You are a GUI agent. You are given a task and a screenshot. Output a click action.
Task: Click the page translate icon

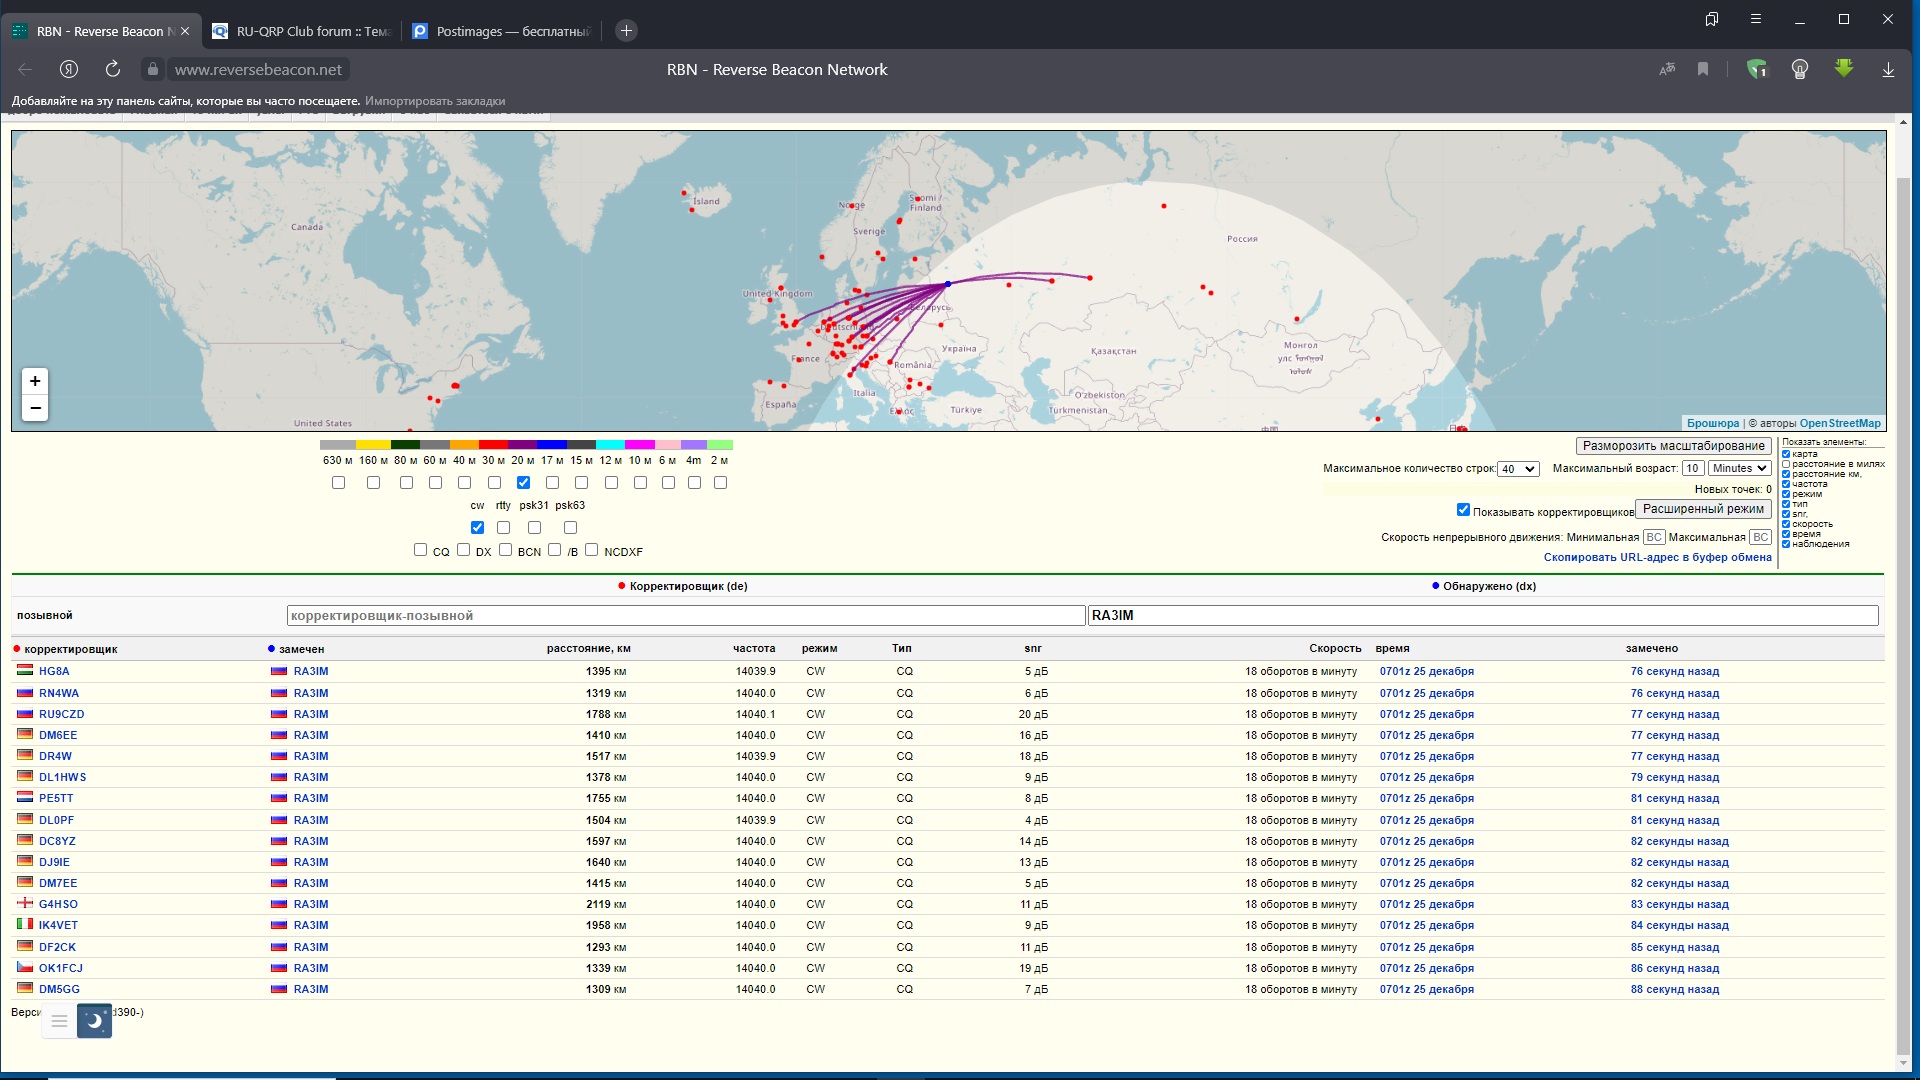coord(1667,69)
